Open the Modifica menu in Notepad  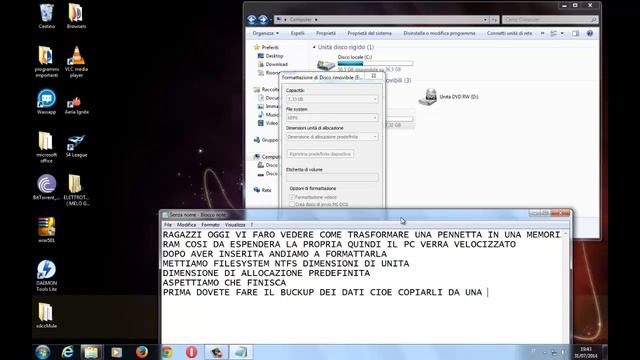(x=187, y=225)
